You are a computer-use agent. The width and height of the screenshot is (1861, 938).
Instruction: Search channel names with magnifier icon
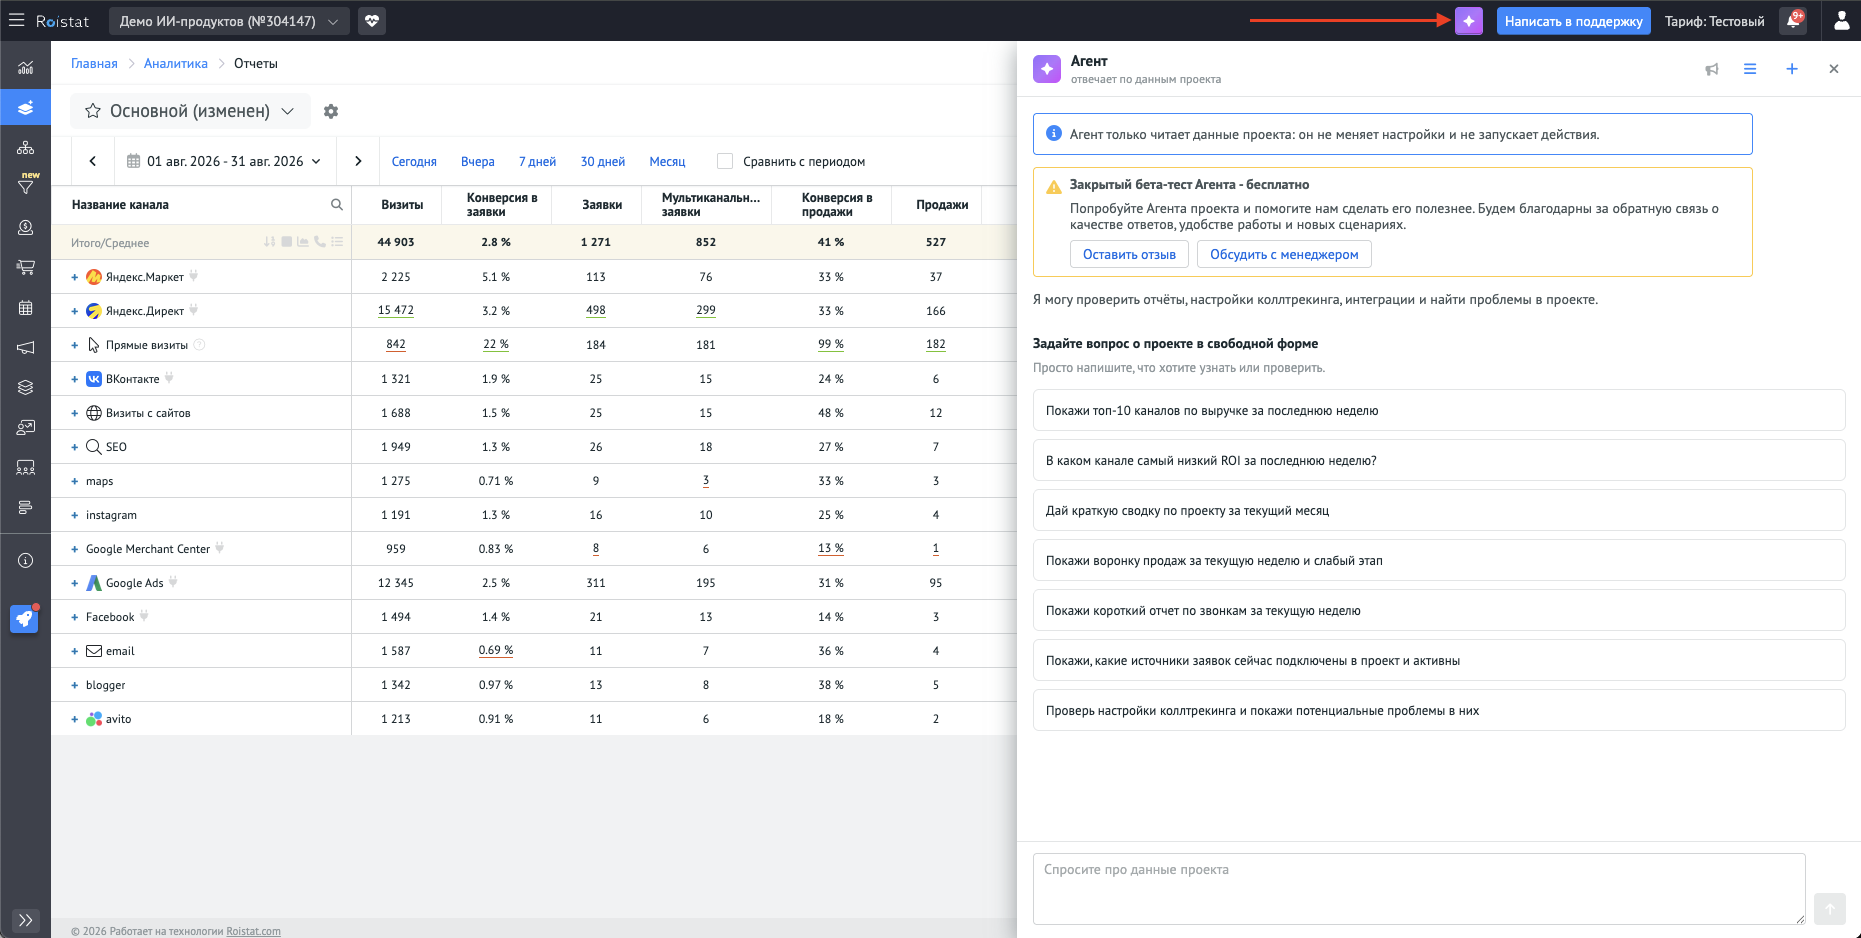337,205
